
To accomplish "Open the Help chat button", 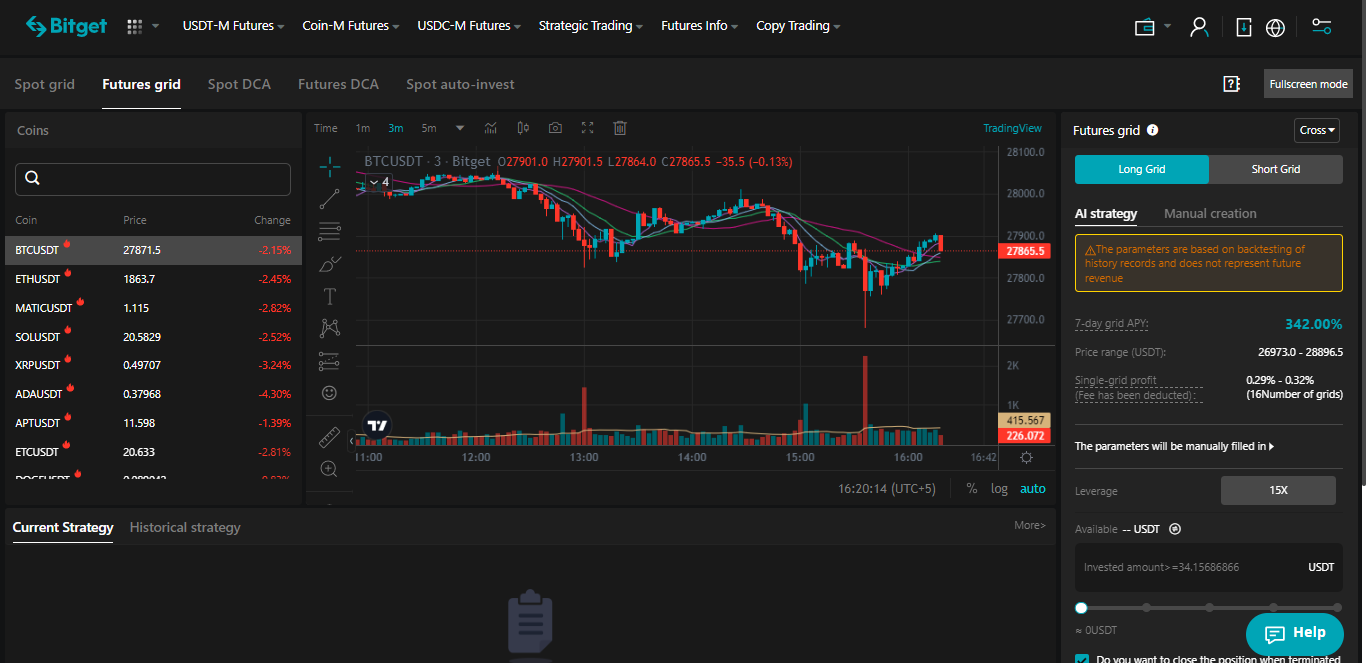I will click(1295, 633).
